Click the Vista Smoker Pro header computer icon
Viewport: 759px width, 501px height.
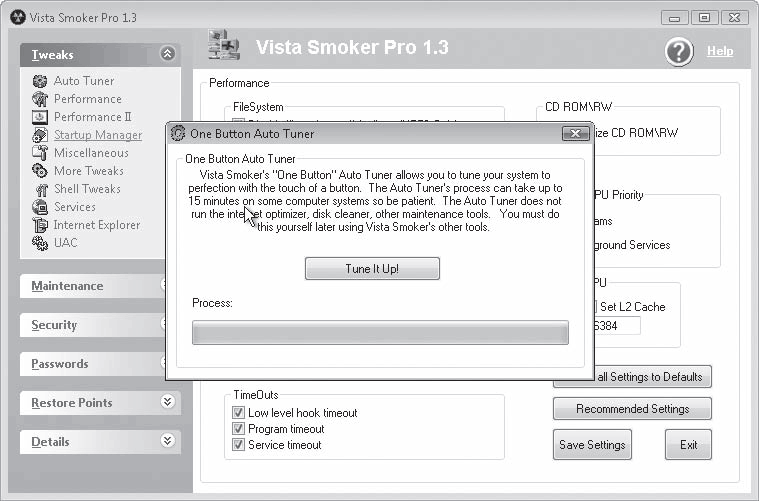(x=224, y=45)
